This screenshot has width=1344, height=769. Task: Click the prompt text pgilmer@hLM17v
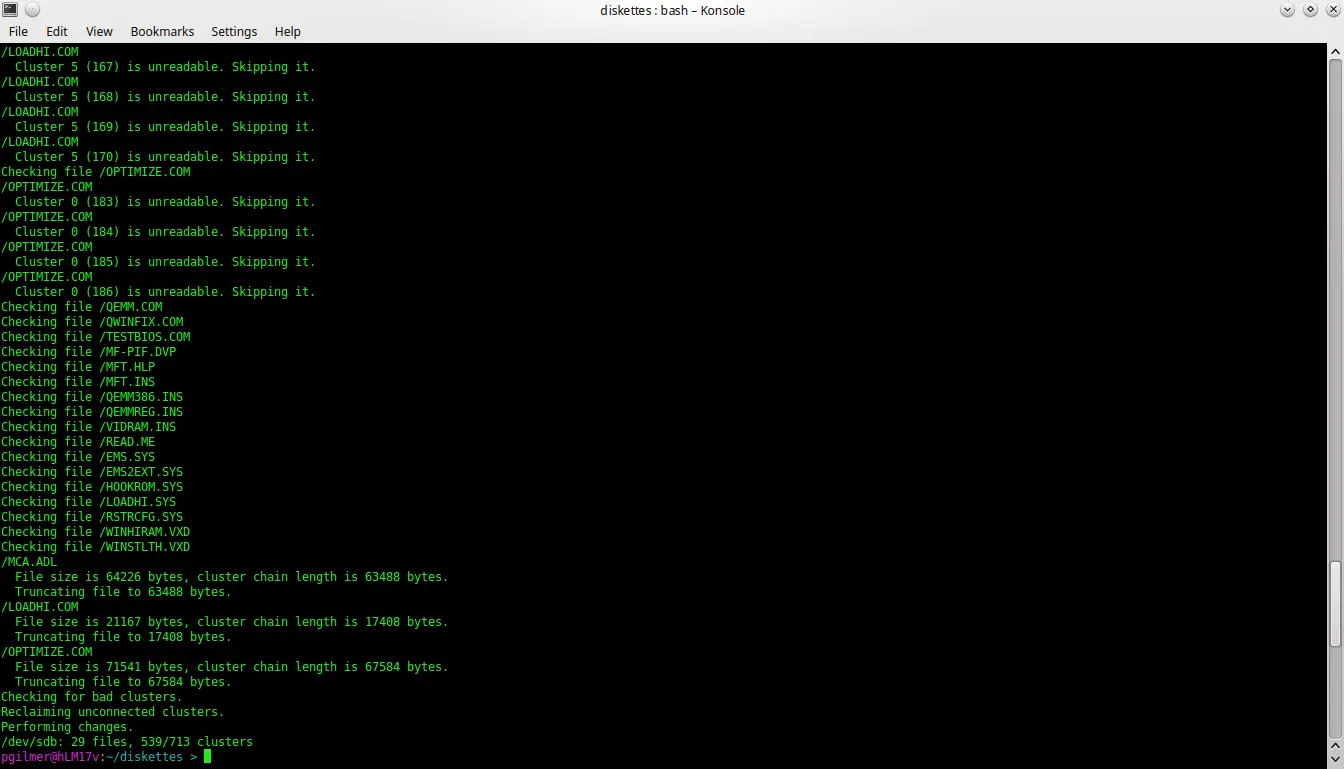(x=50, y=757)
